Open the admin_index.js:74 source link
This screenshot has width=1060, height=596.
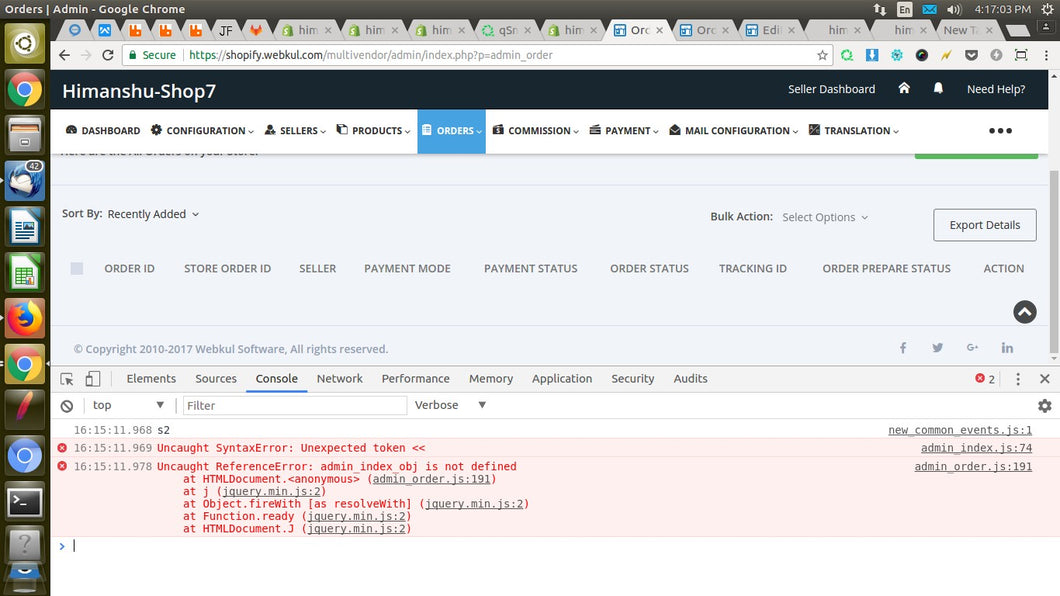[x=976, y=448]
